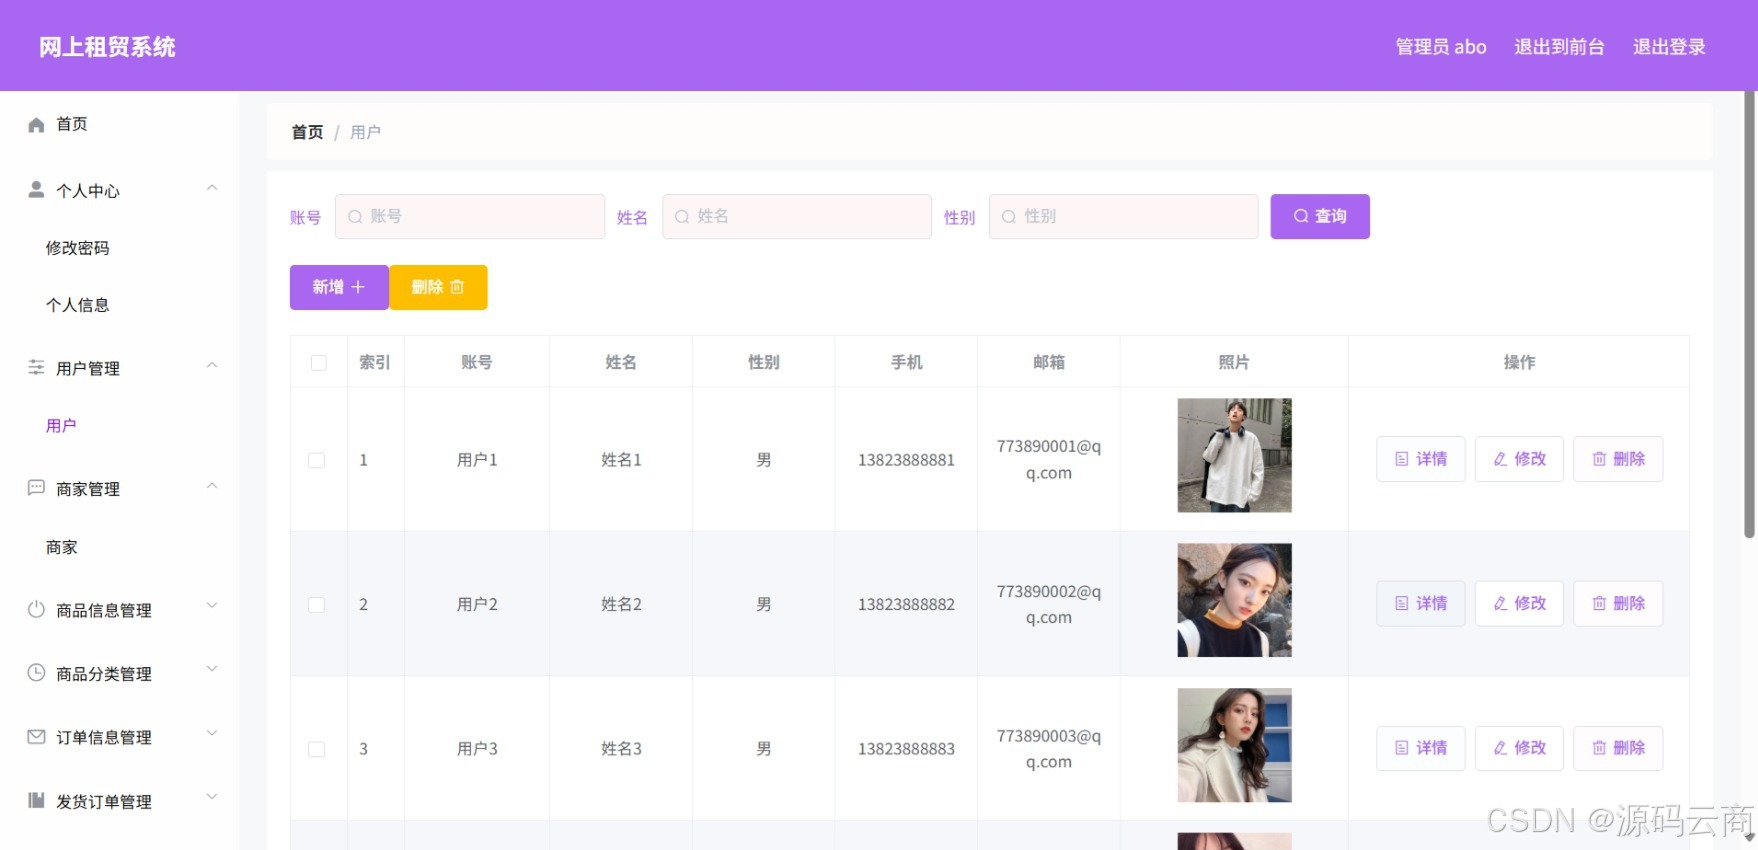This screenshot has height=850, width=1758.
Task: Click the trash icon in 用户3's 删除 button
Action: (1599, 748)
